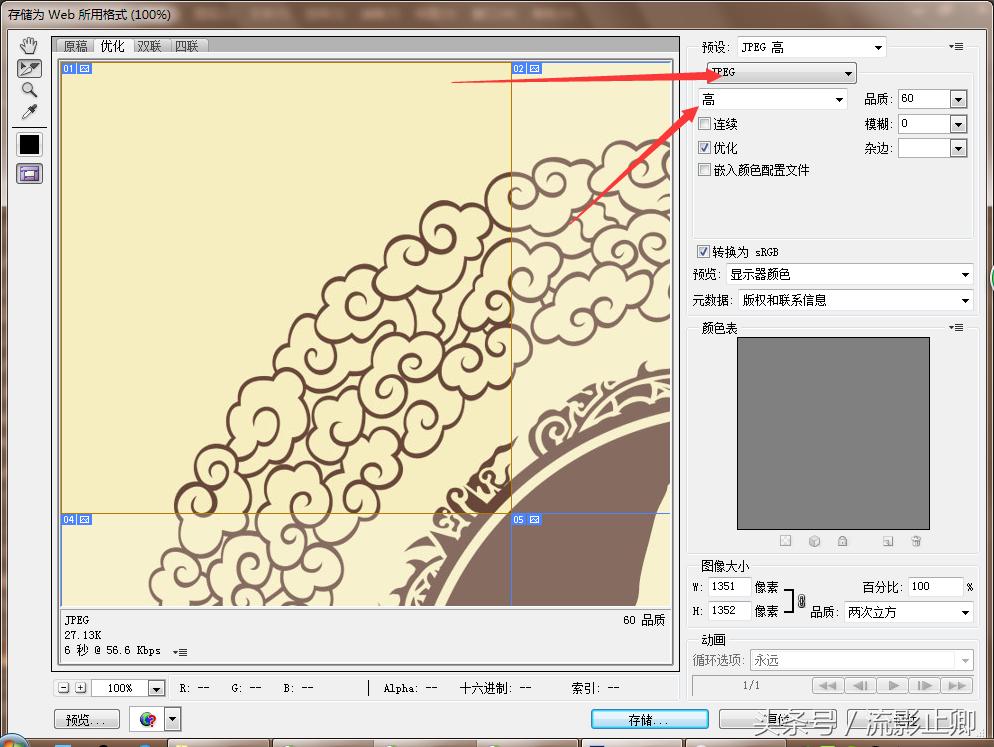Click the 预览 preview button

pyautogui.click(x=86, y=720)
